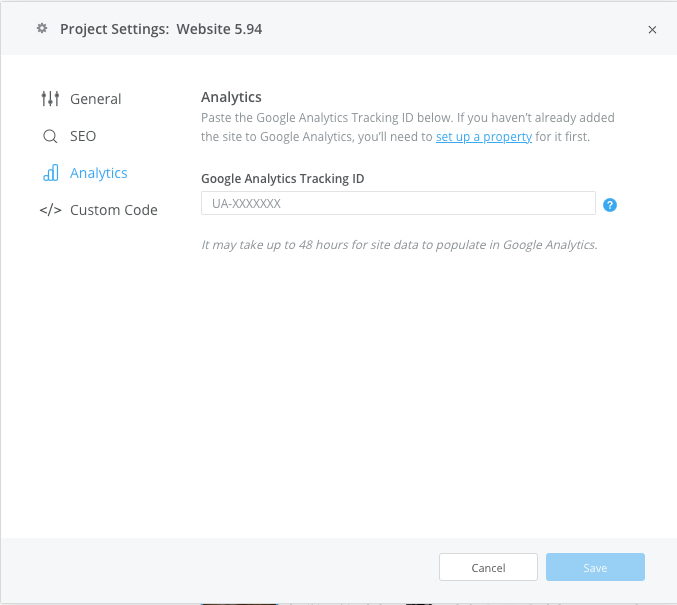The width and height of the screenshot is (677, 605).
Task: Open the blue help question mark
Action: pyautogui.click(x=610, y=204)
